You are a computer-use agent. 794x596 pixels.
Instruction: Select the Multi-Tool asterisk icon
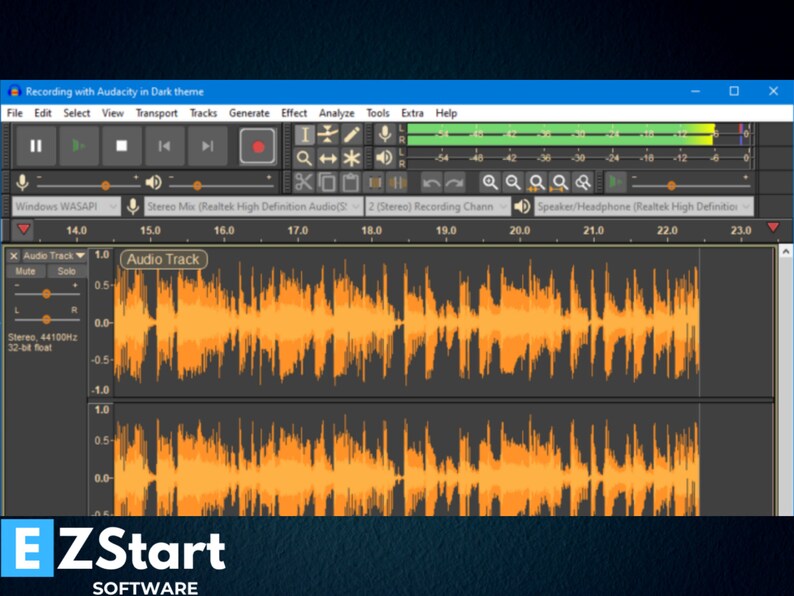pos(351,158)
